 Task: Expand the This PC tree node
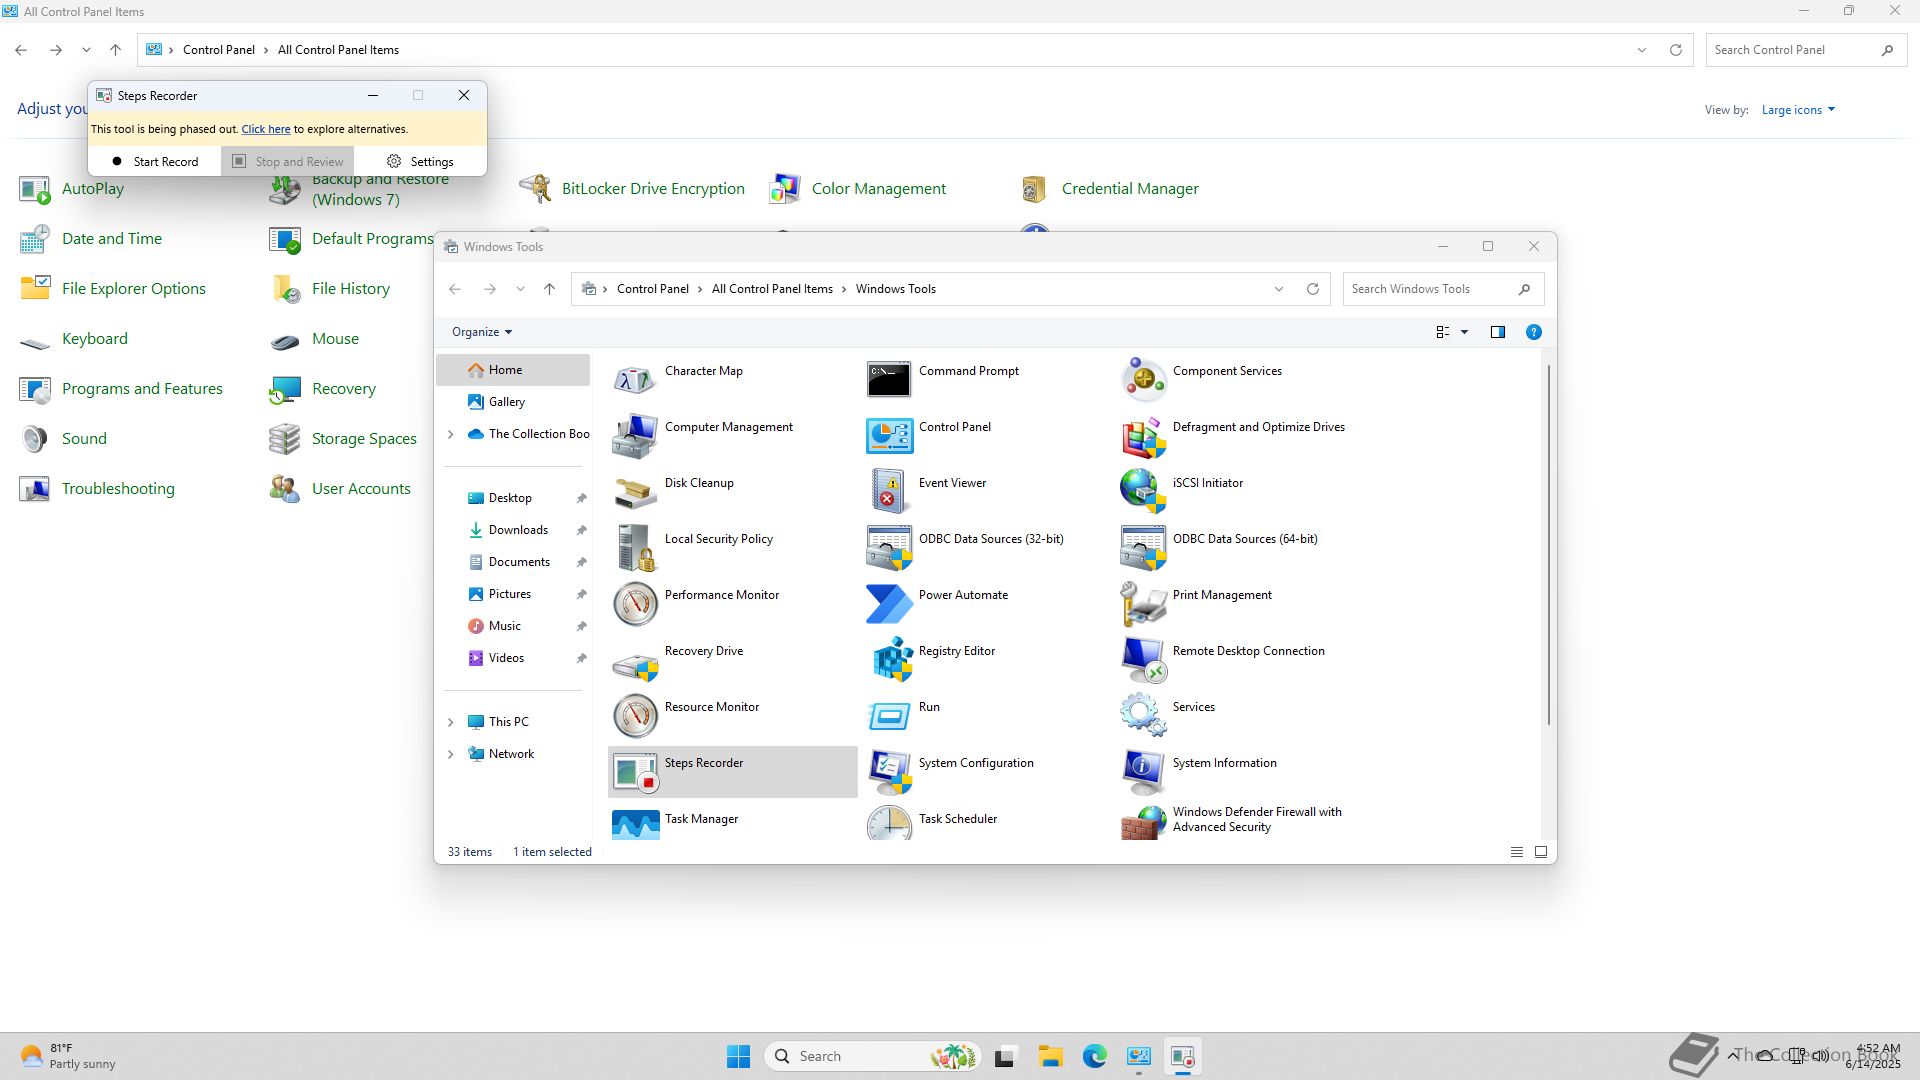tap(450, 722)
